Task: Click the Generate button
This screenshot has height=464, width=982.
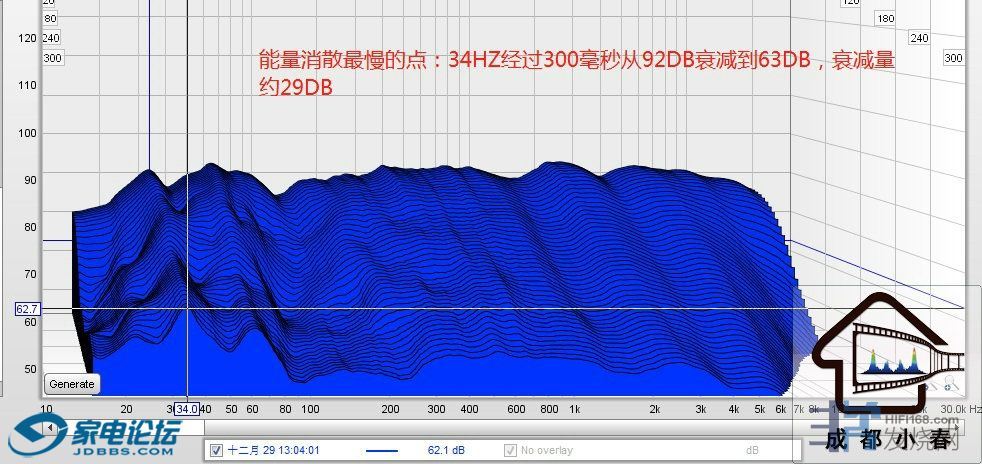Action: 72,384
